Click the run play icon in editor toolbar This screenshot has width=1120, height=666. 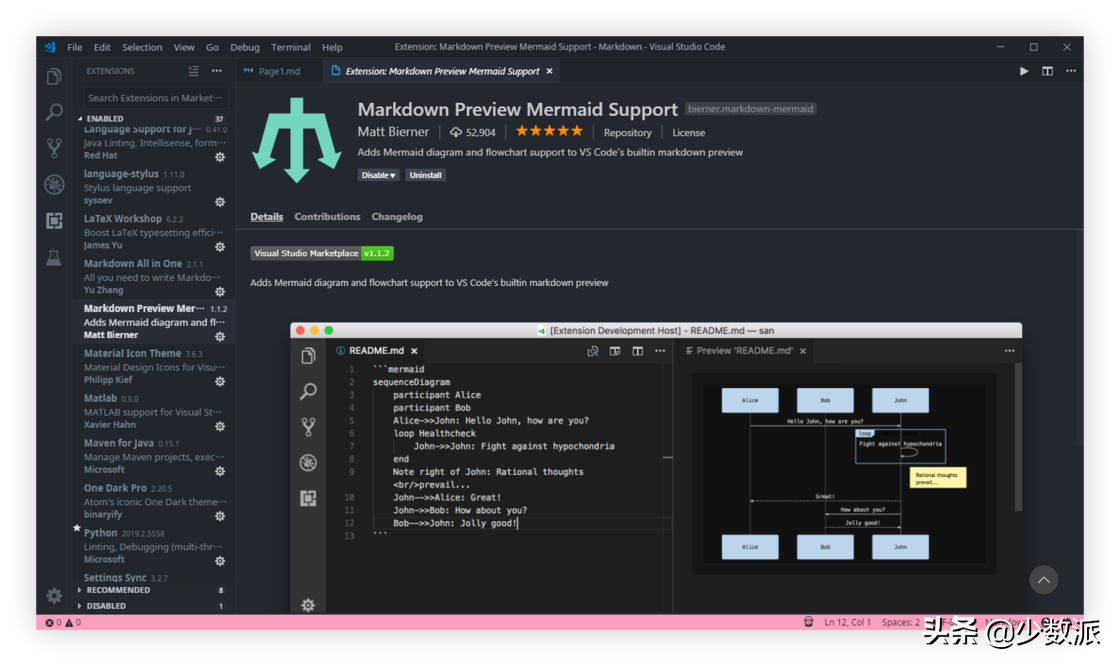click(x=1024, y=71)
